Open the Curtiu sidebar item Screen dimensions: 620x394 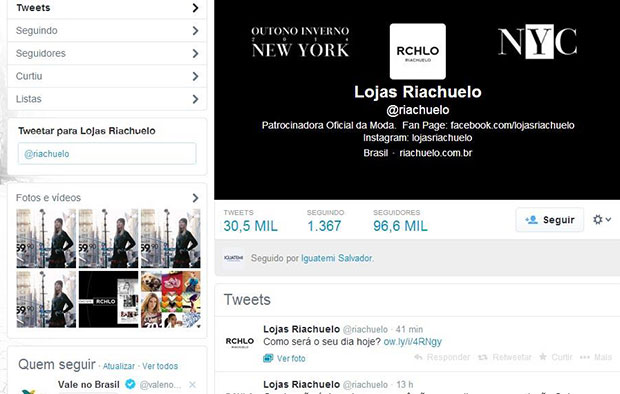tap(107, 76)
